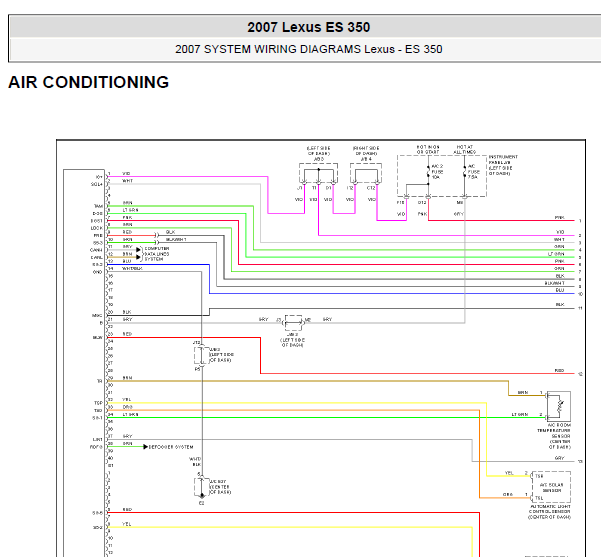
Task: Click the C12 connector label
Action: 371,188
